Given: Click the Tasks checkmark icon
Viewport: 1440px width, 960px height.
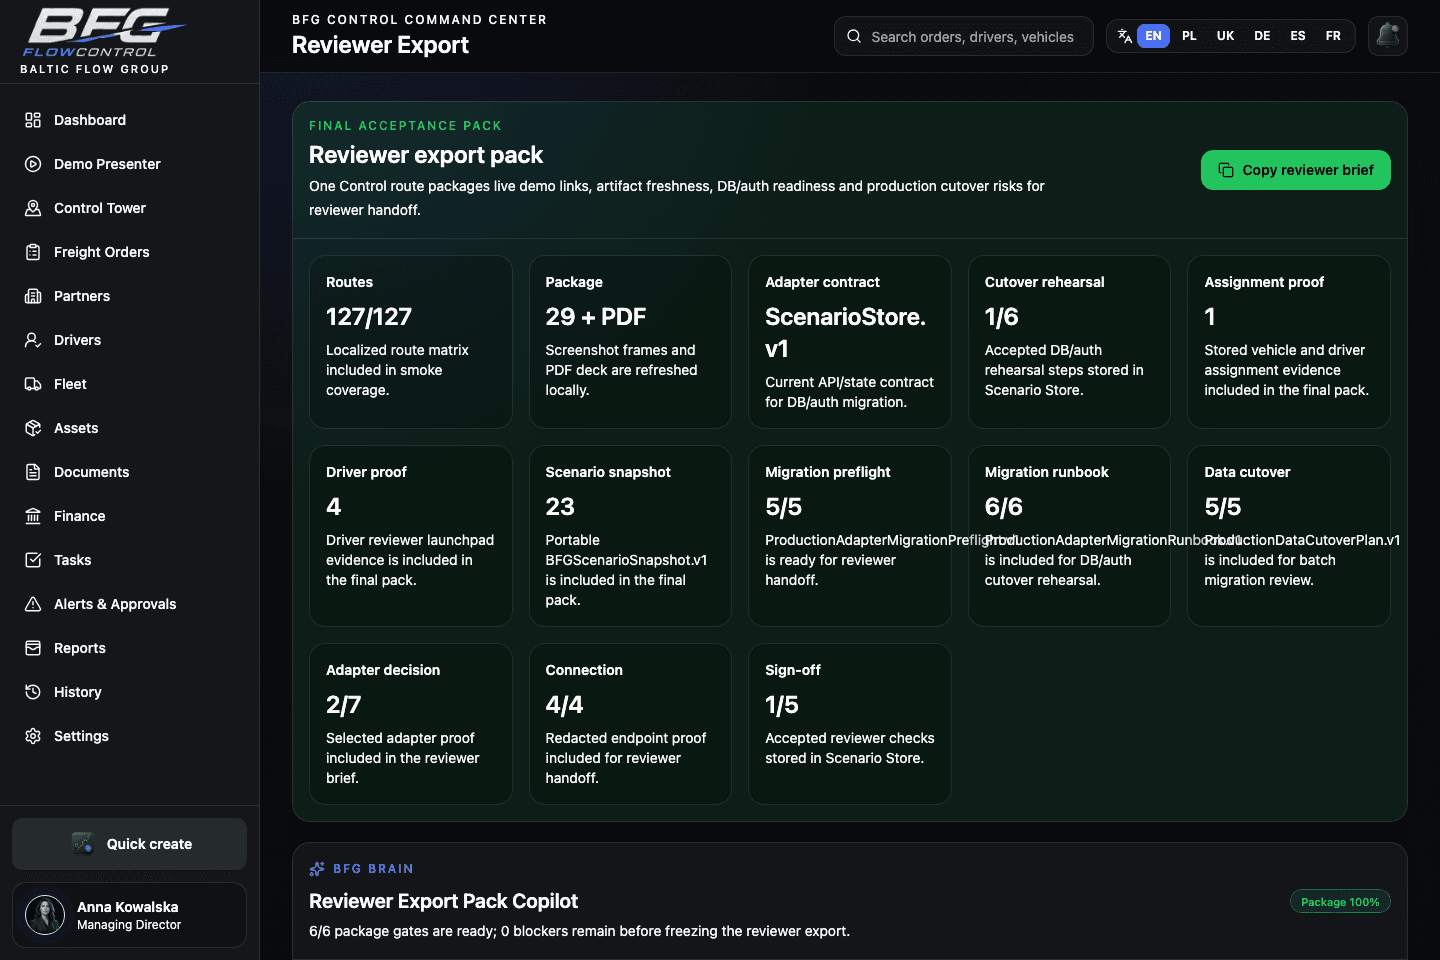Looking at the screenshot, I should pyautogui.click(x=33, y=560).
